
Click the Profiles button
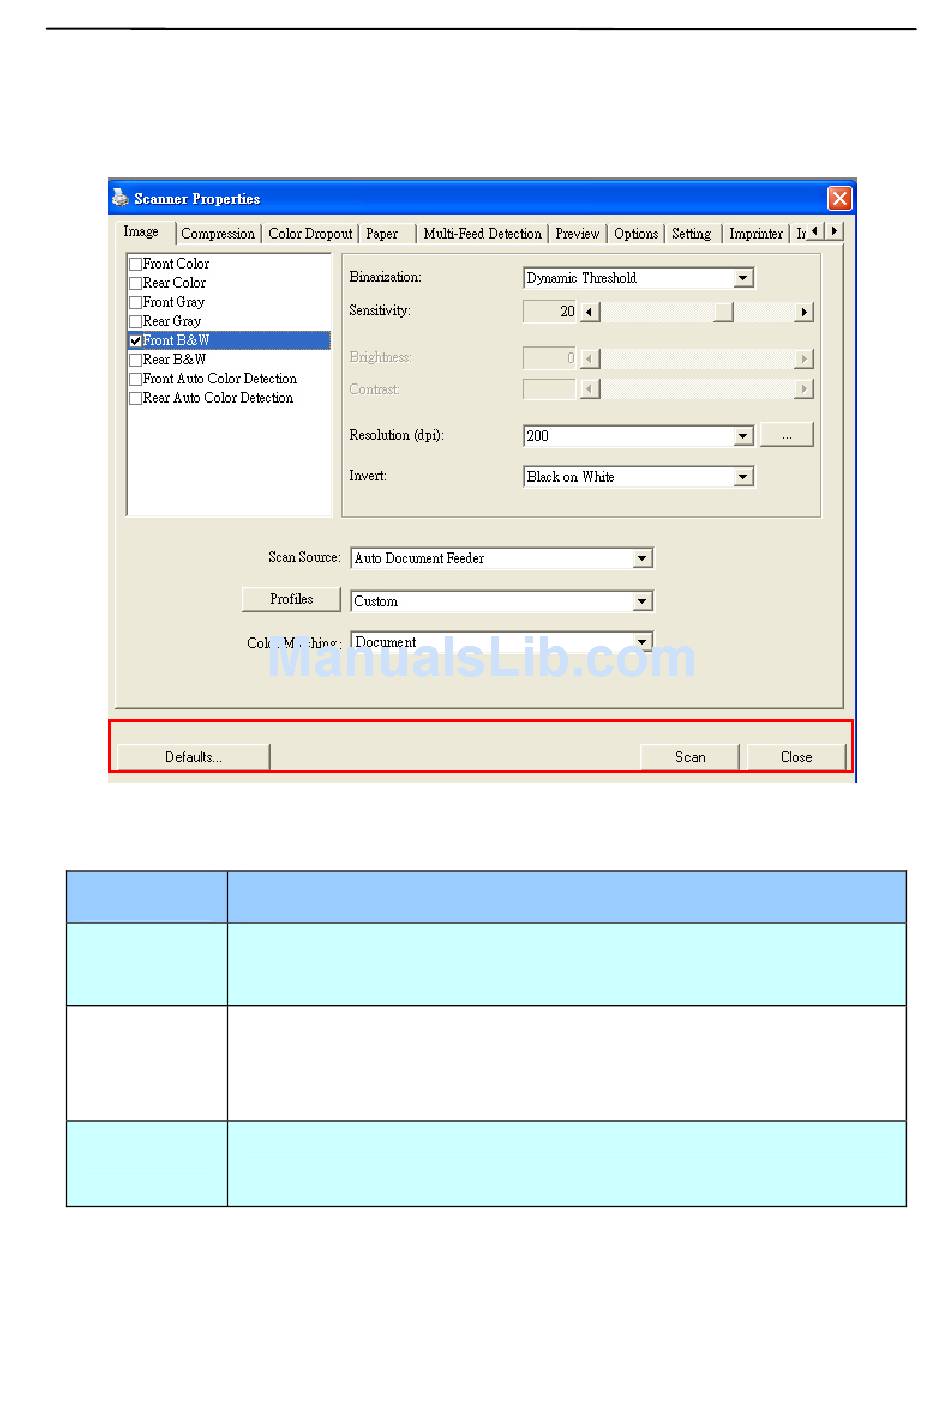tap(292, 599)
